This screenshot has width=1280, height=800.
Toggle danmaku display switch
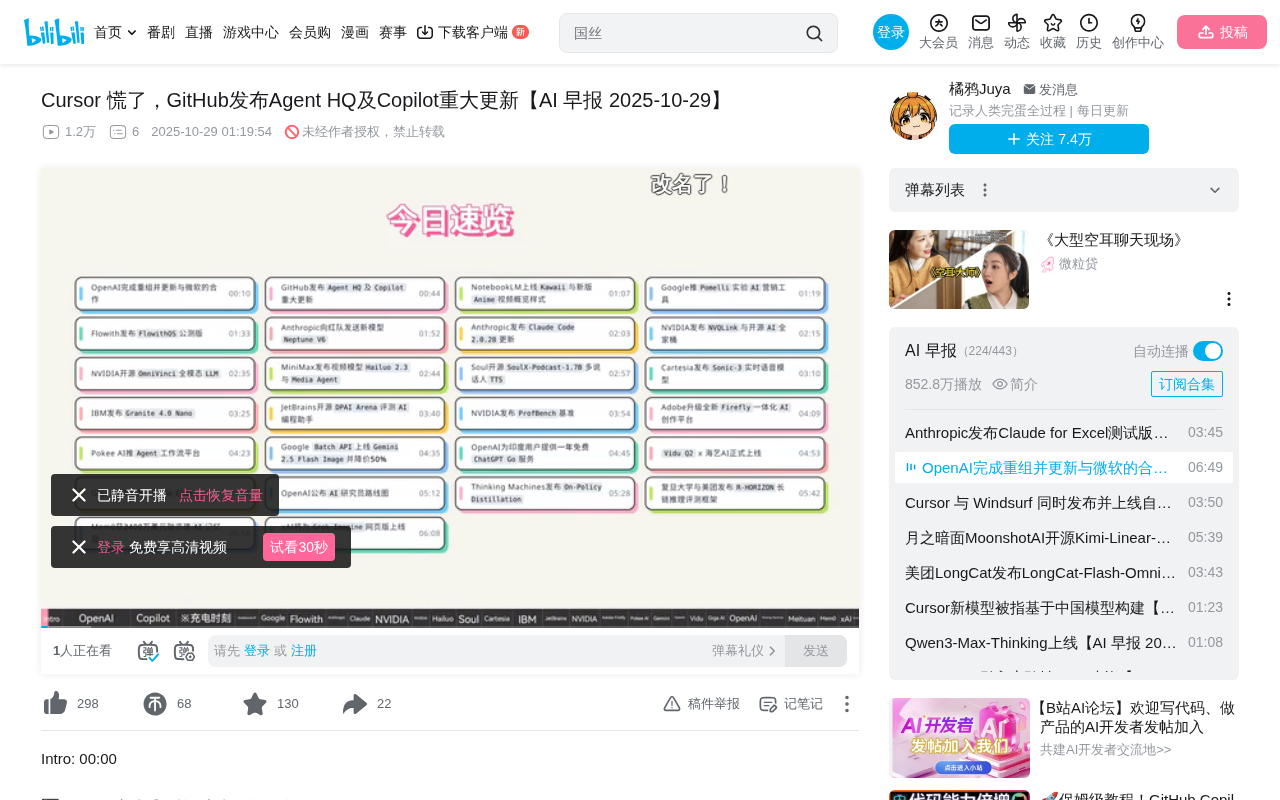(x=148, y=651)
